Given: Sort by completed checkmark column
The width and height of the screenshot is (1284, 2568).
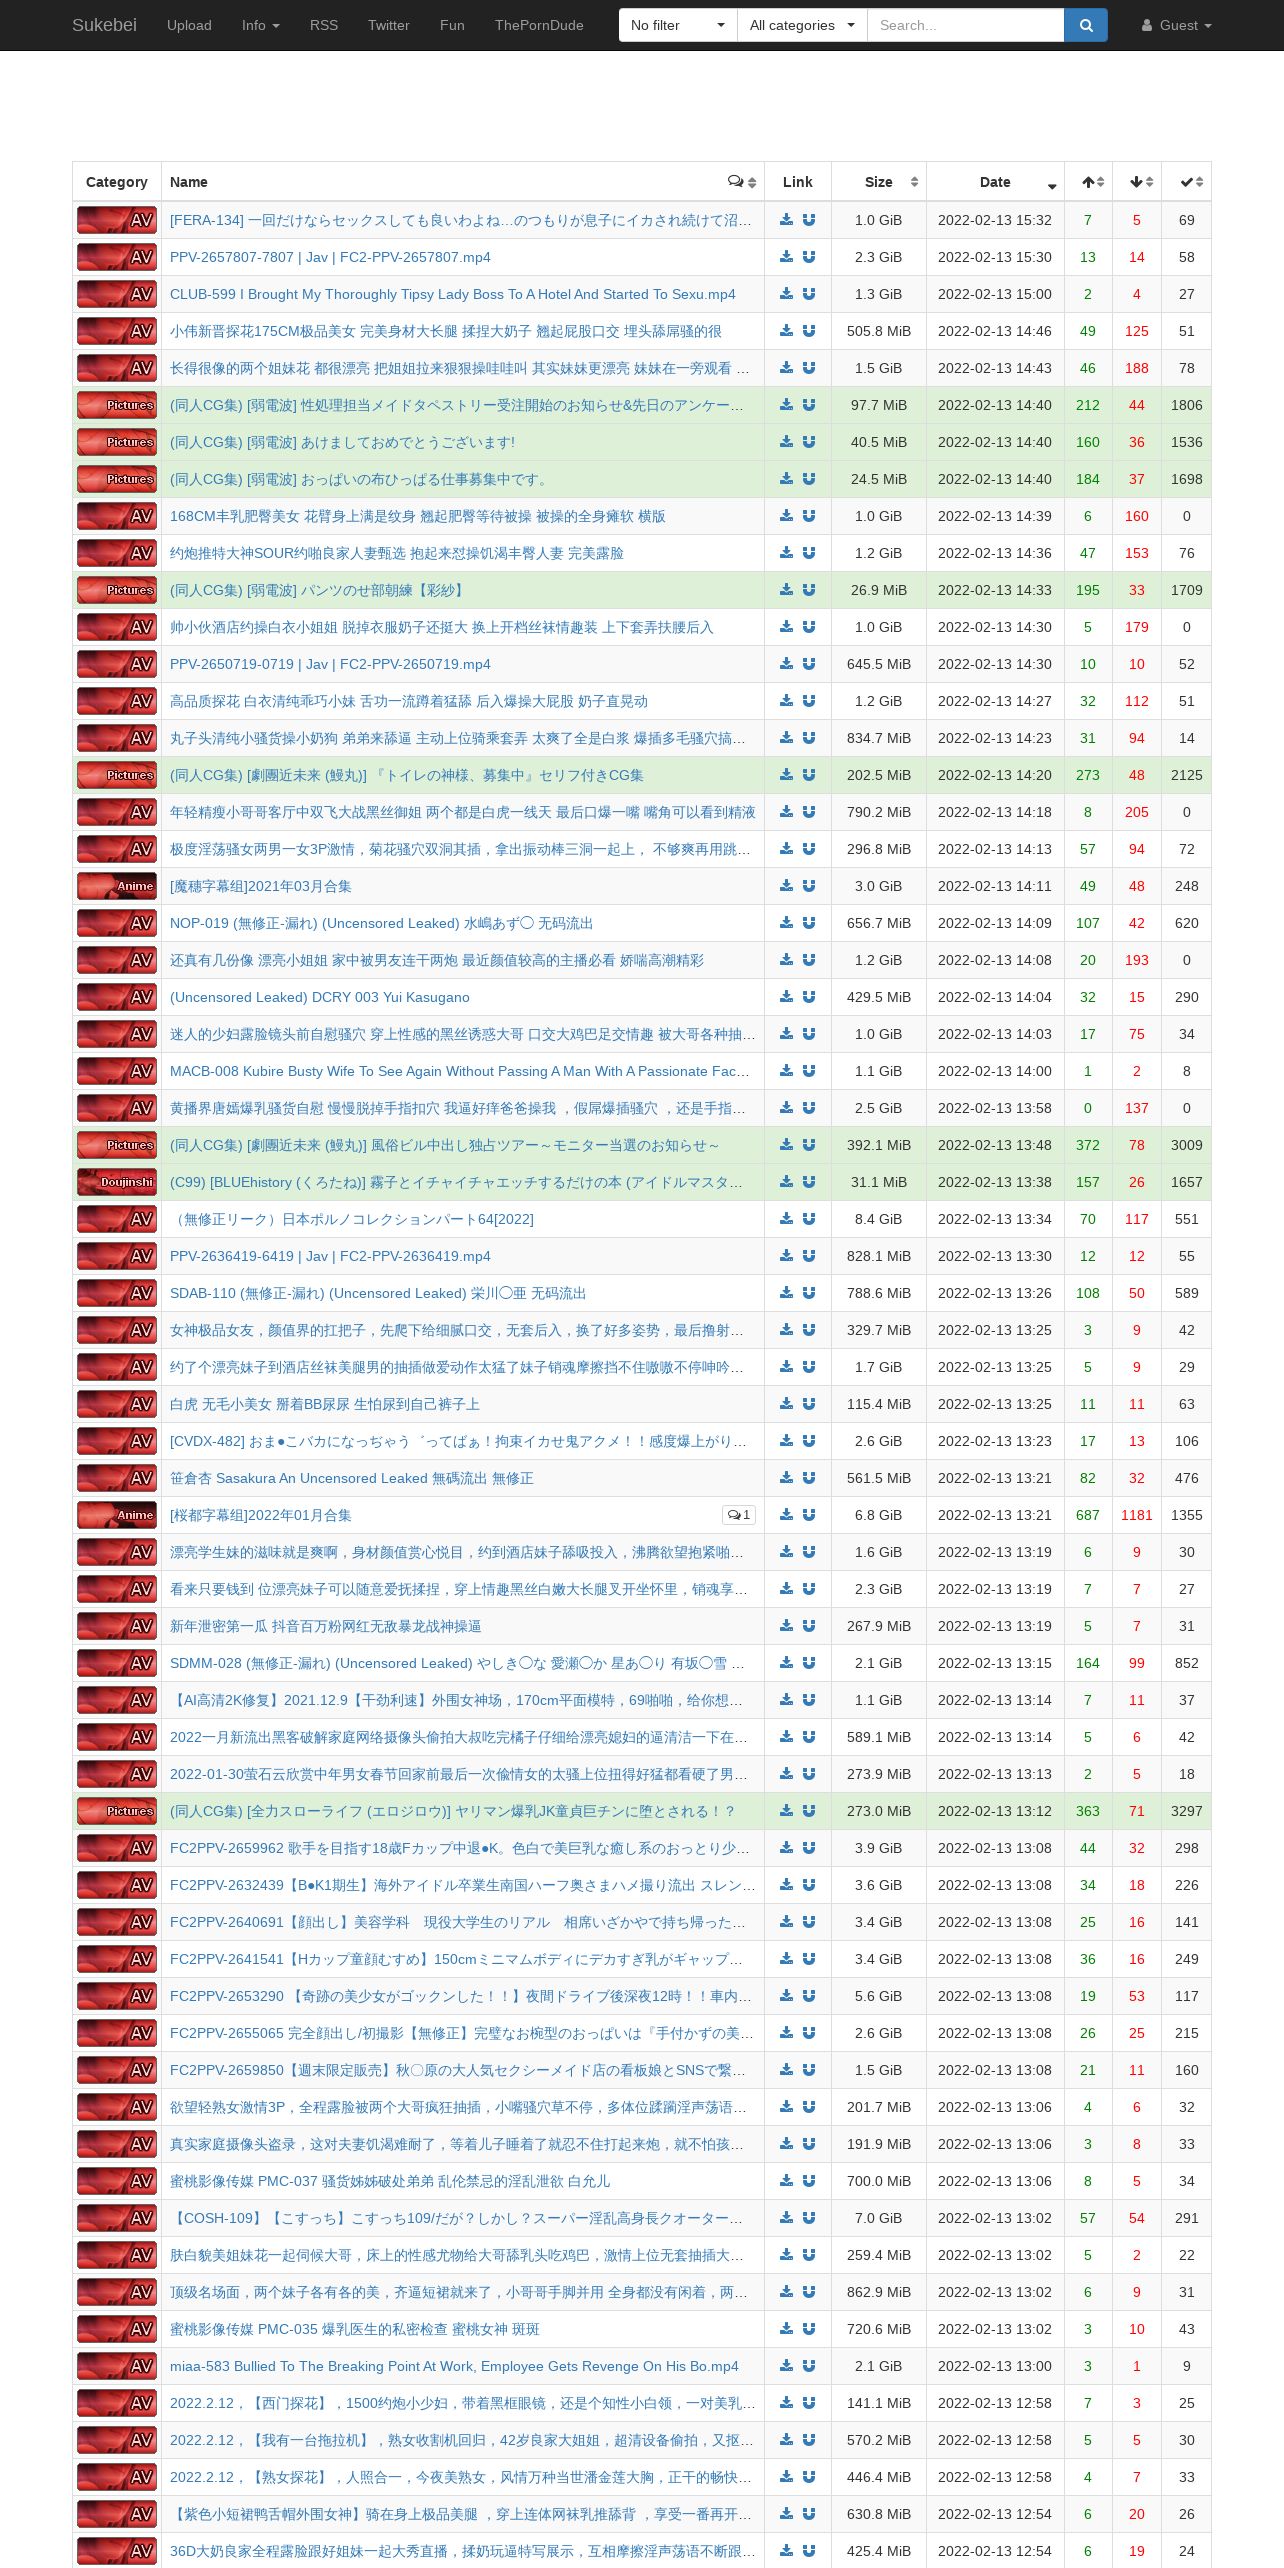Looking at the screenshot, I should [1186, 182].
